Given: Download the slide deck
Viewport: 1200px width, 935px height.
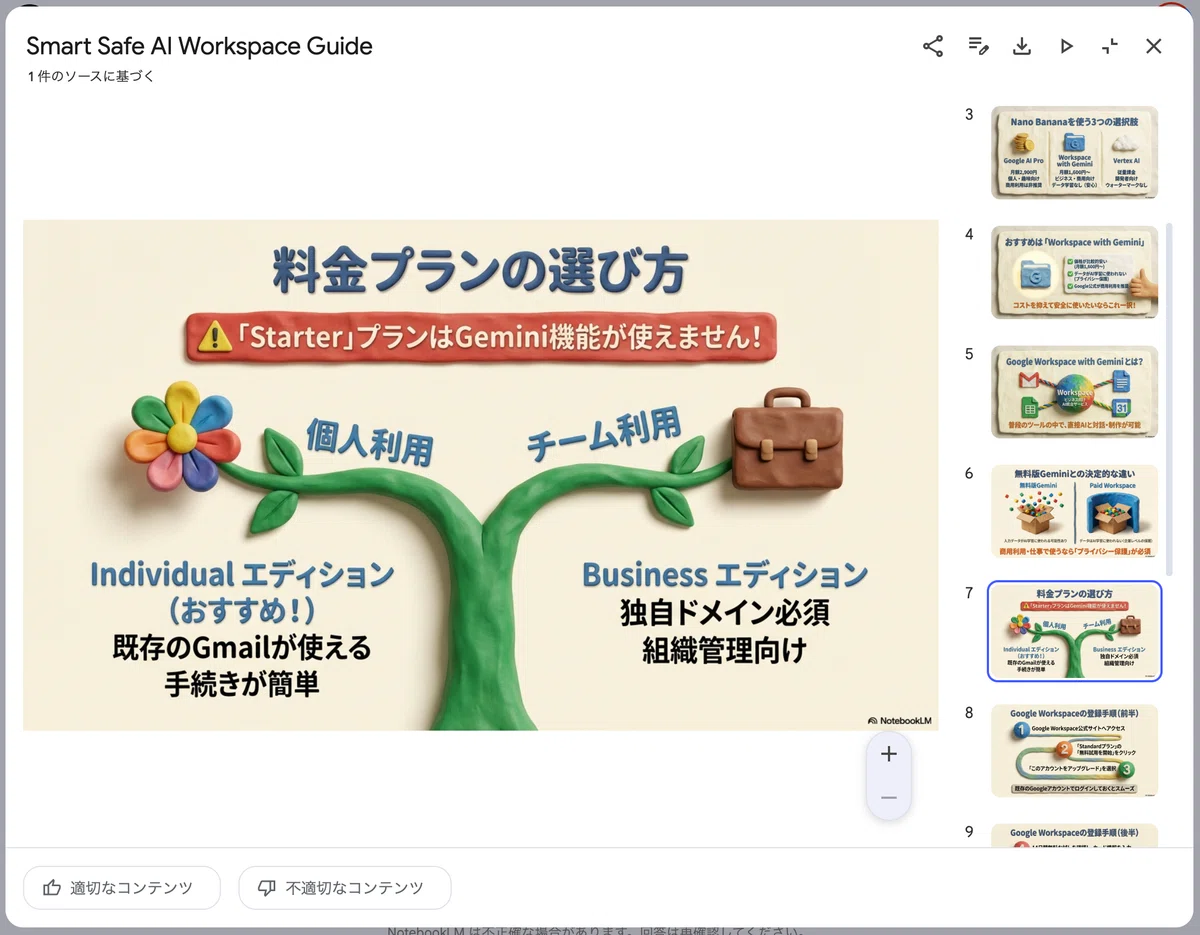Looking at the screenshot, I should point(1022,46).
